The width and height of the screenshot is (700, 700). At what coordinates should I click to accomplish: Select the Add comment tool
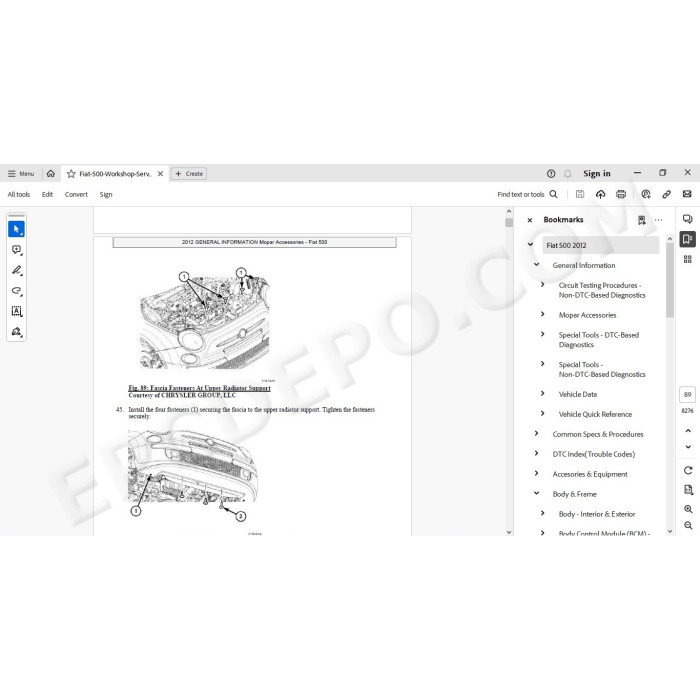tap(17, 250)
